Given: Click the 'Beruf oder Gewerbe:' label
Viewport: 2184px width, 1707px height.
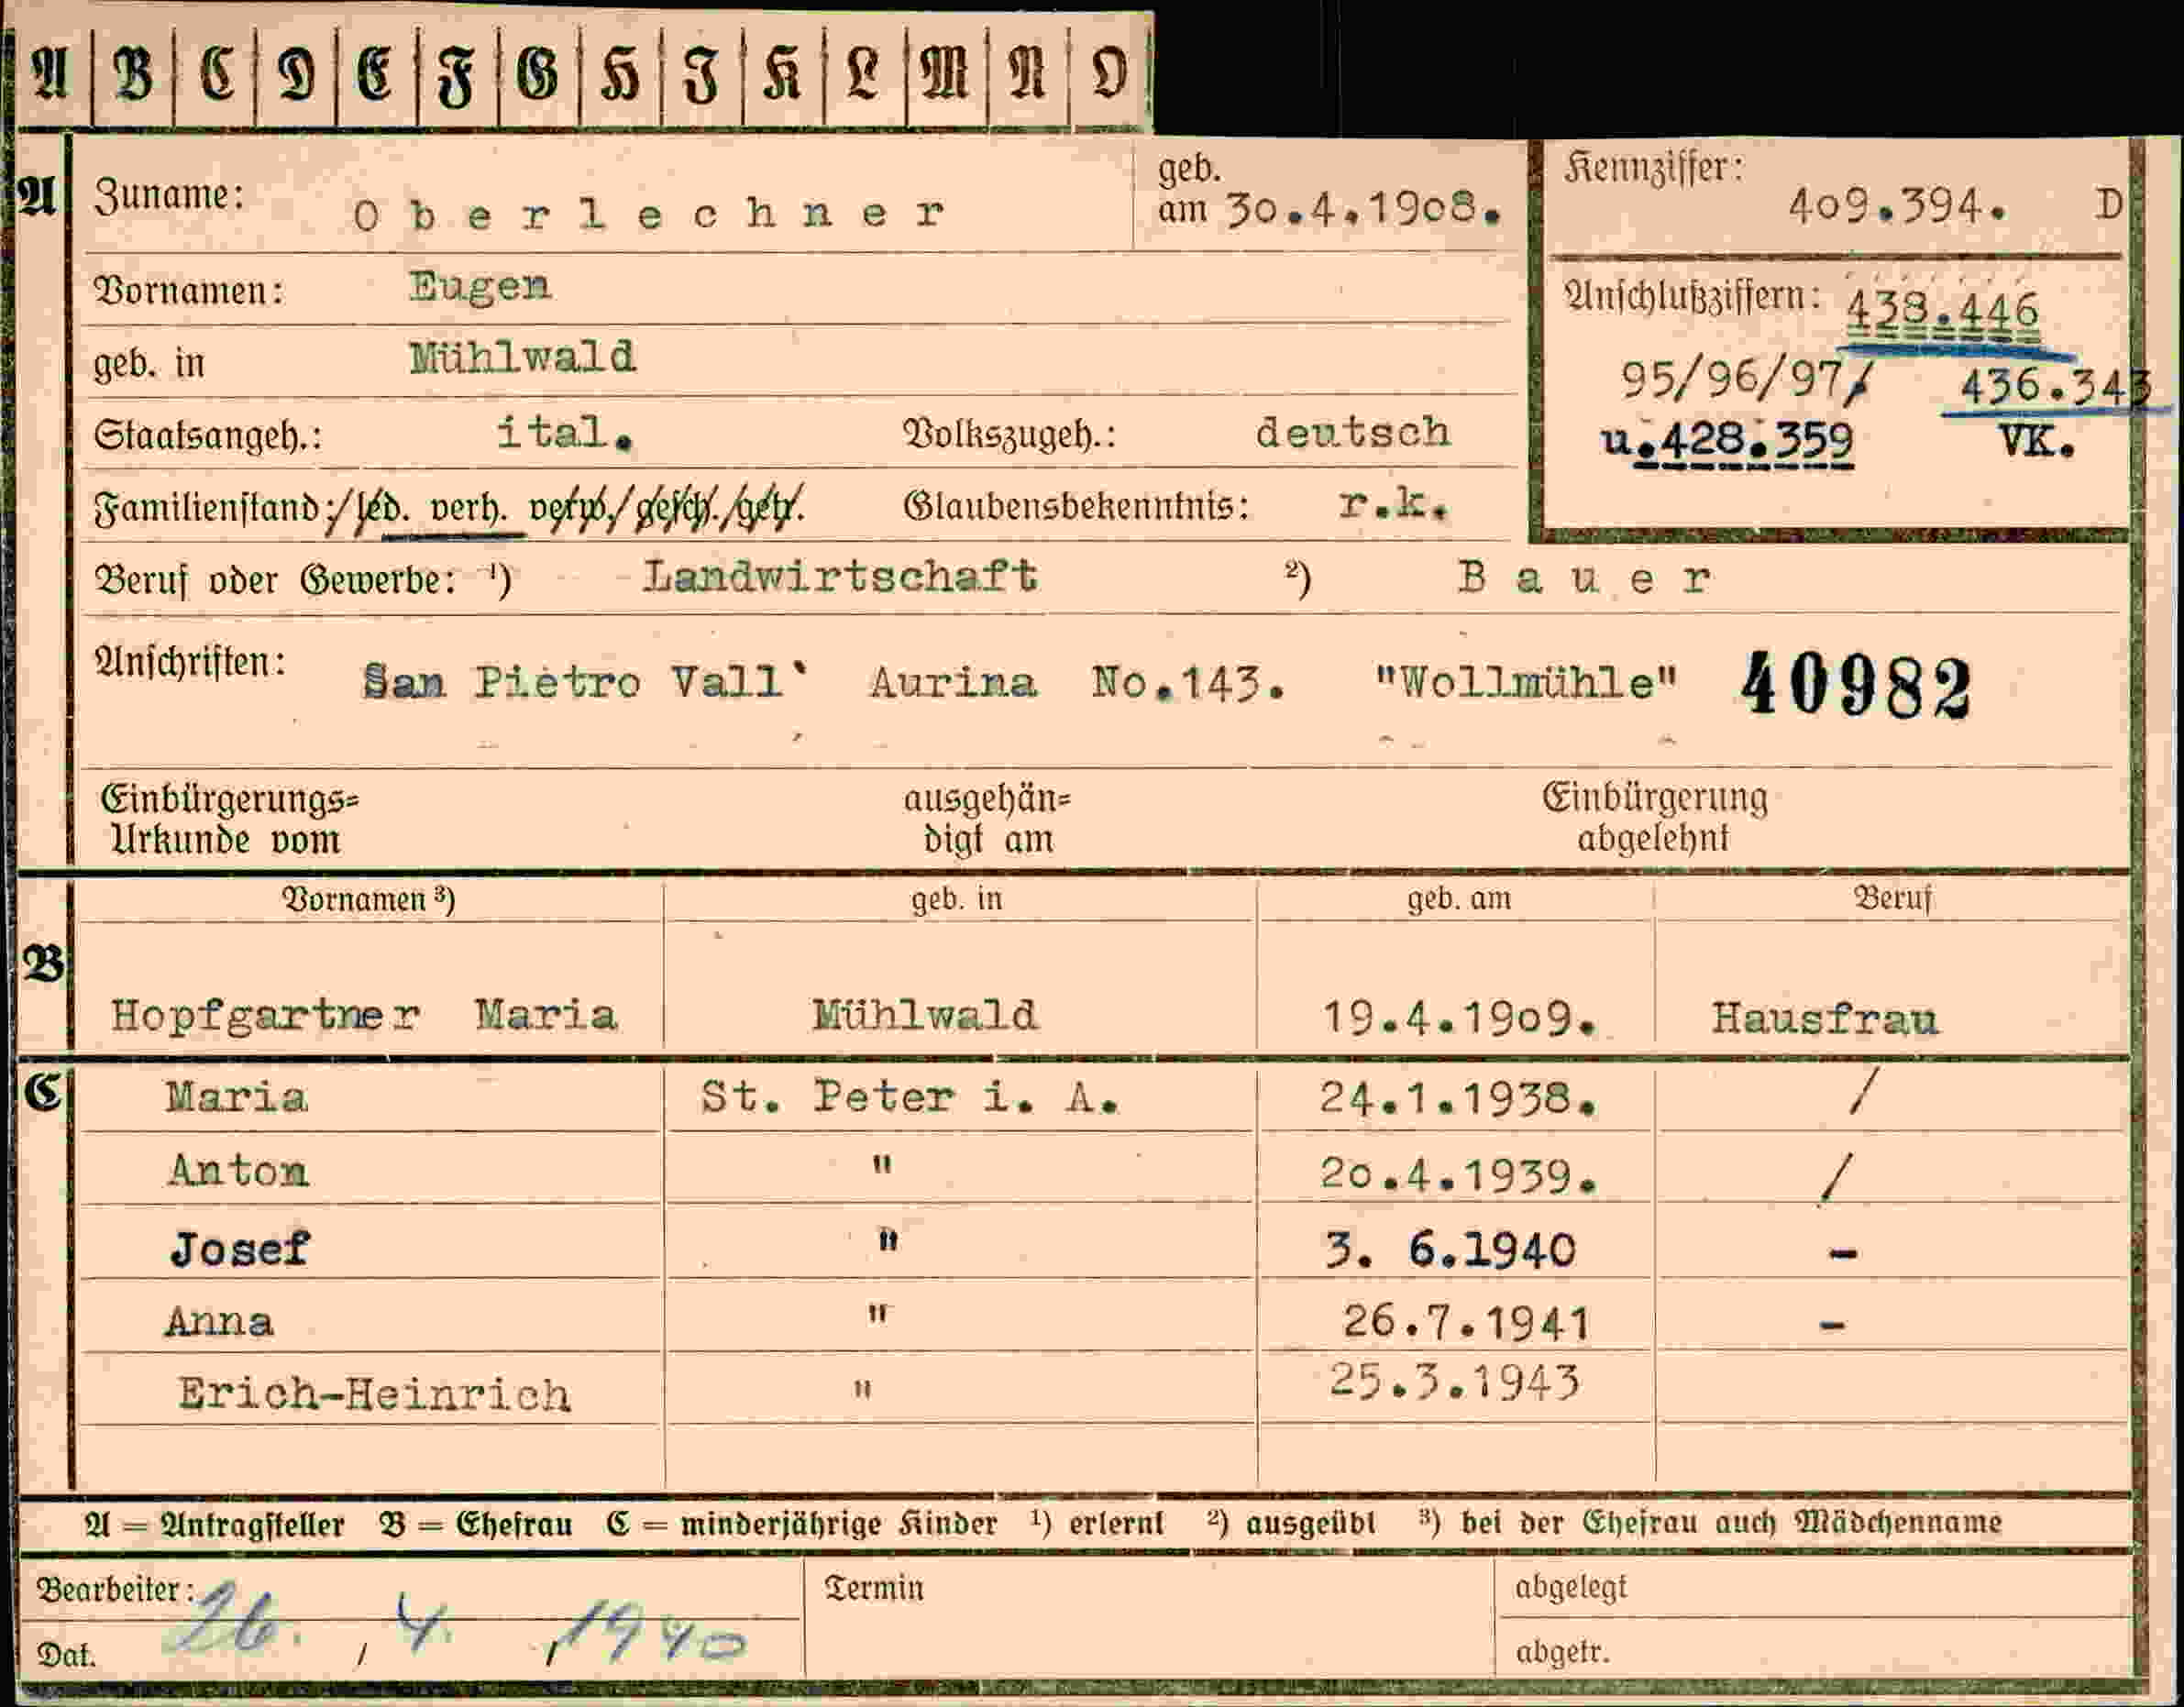Looking at the screenshot, I should pyautogui.click(x=275, y=580).
